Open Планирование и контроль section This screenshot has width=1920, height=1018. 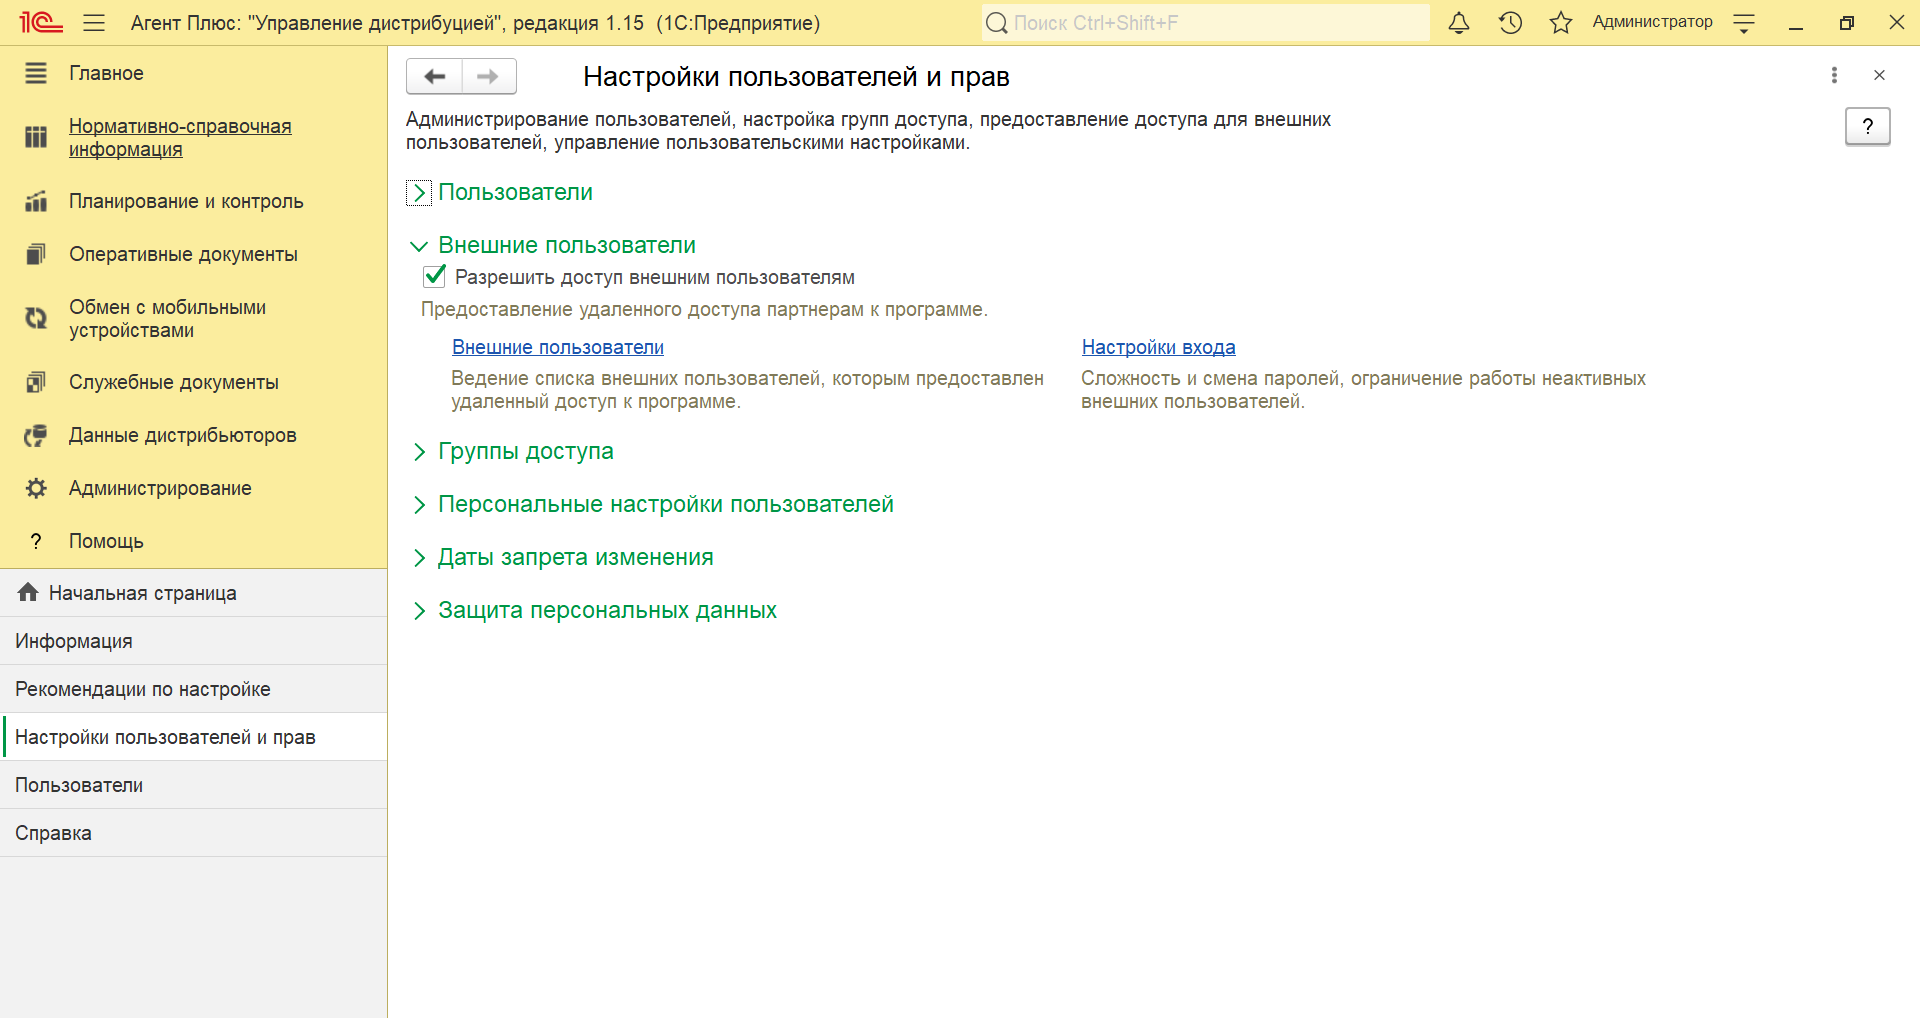[x=193, y=201]
